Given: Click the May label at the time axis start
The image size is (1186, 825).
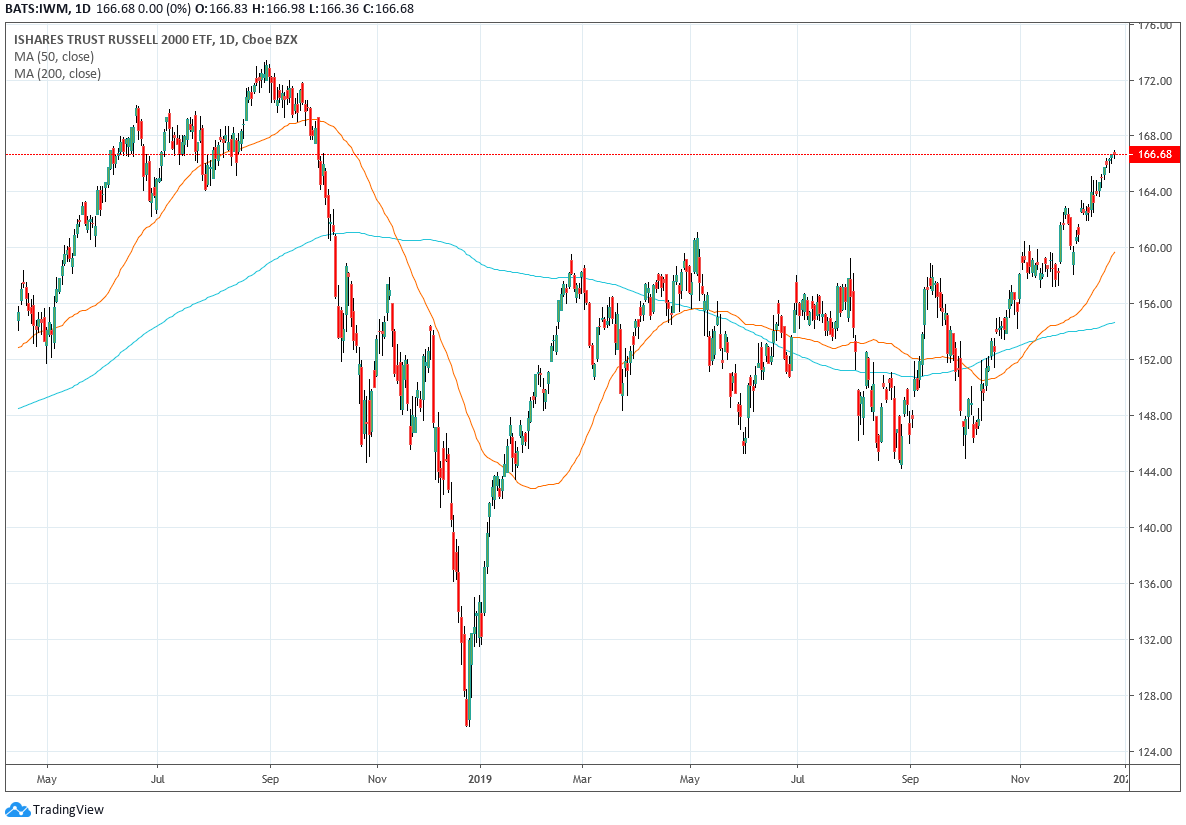Looking at the screenshot, I should [x=47, y=779].
